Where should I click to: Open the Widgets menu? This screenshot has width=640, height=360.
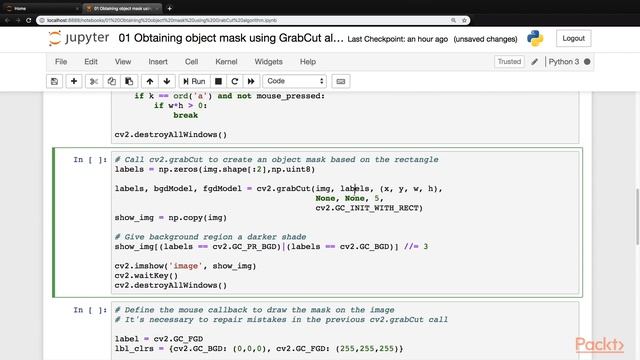[268, 62]
